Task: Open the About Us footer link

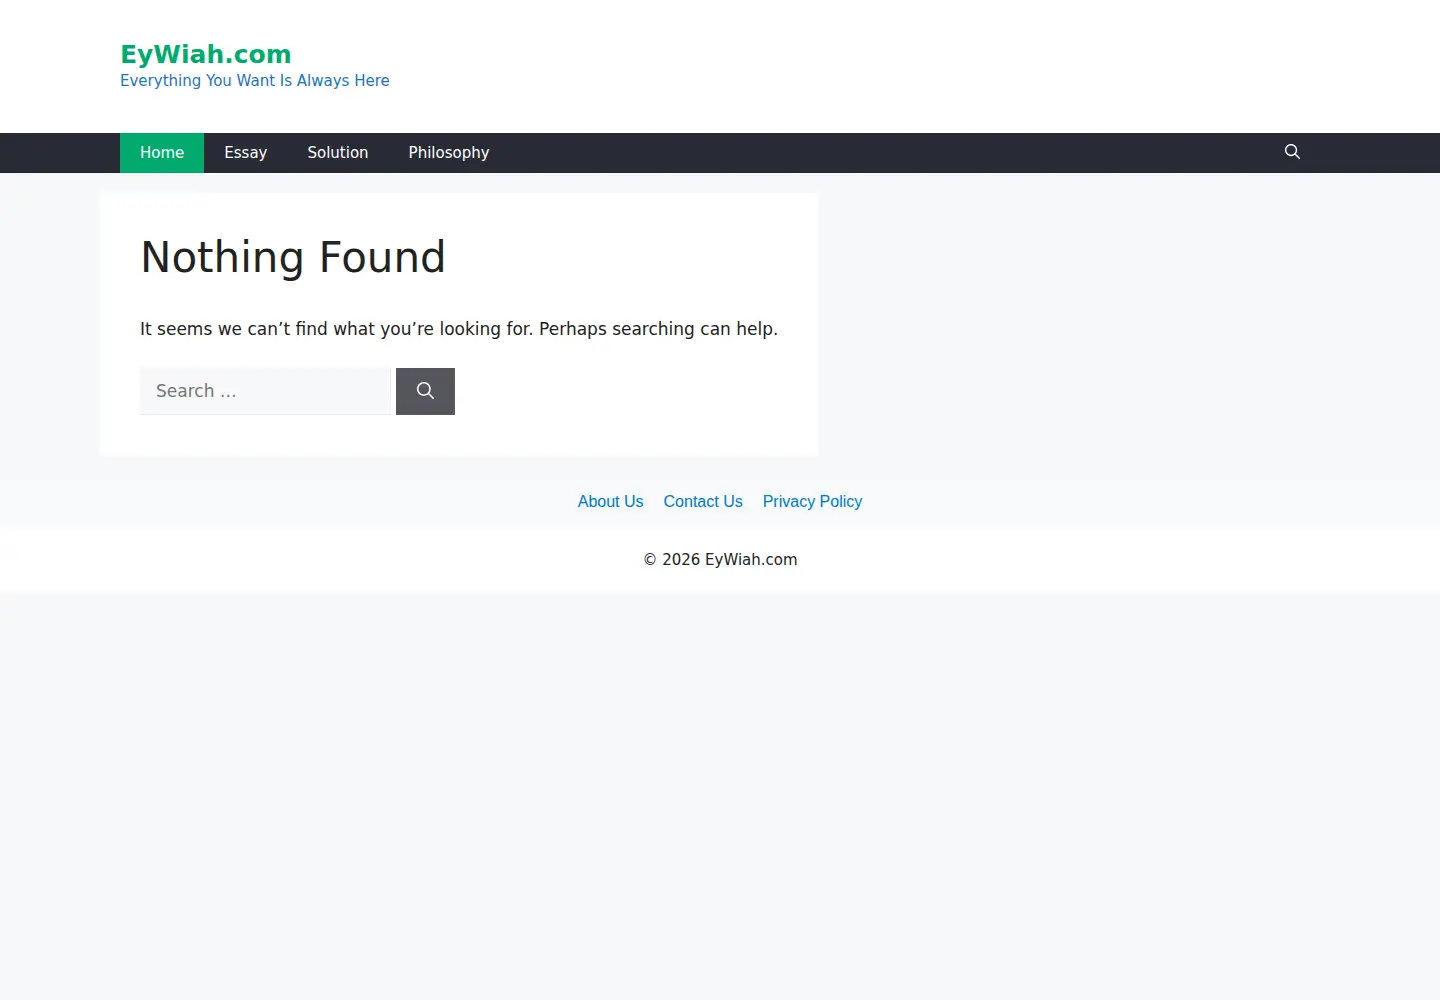Action: tap(610, 501)
